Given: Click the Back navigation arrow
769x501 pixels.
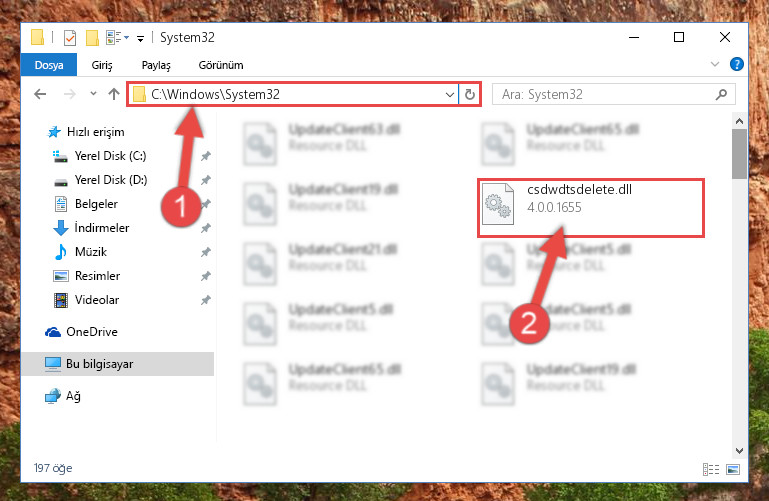Looking at the screenshot, I should pos(40,94).
